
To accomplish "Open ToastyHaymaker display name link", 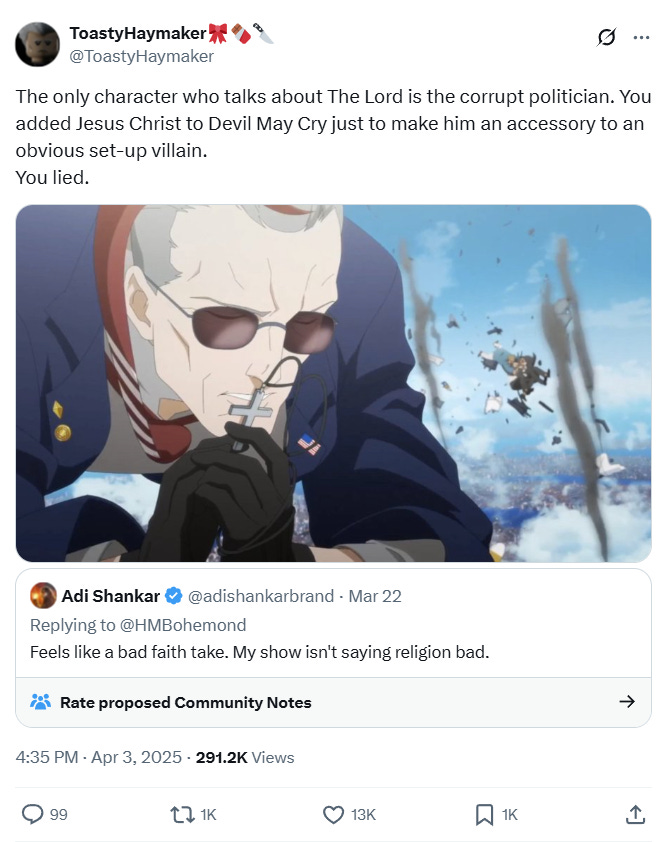I will [137, 33].
